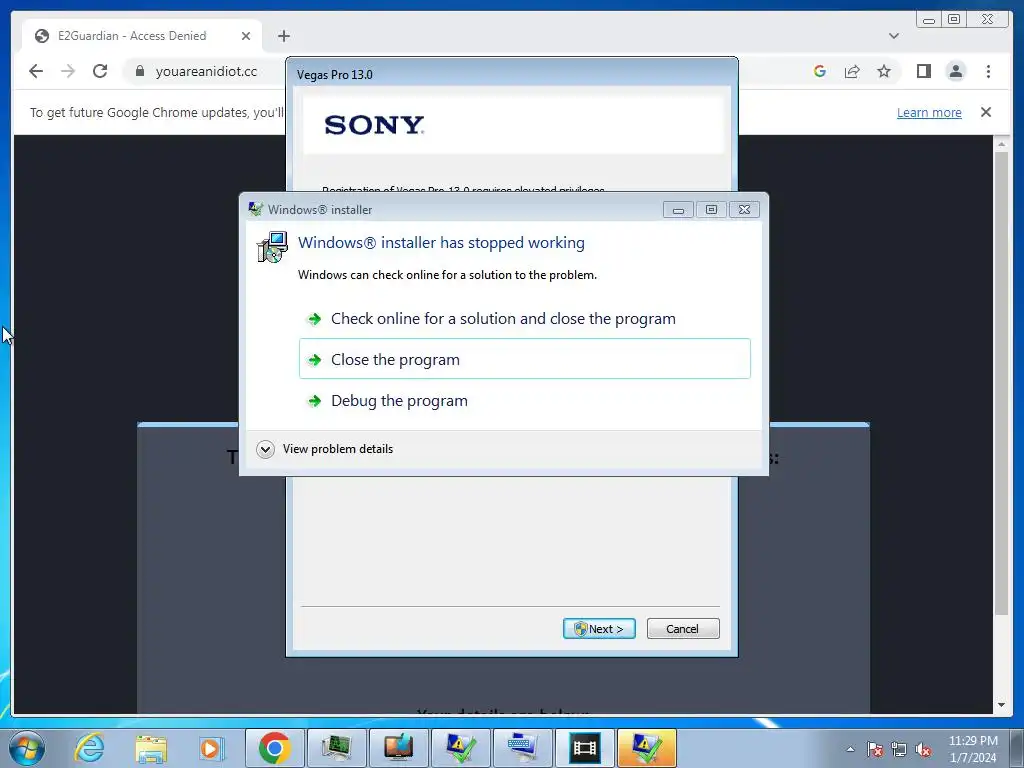Open the colorful monitor taskbar app
Viewport: 1024px width, 768px height.
coord(398,748)
